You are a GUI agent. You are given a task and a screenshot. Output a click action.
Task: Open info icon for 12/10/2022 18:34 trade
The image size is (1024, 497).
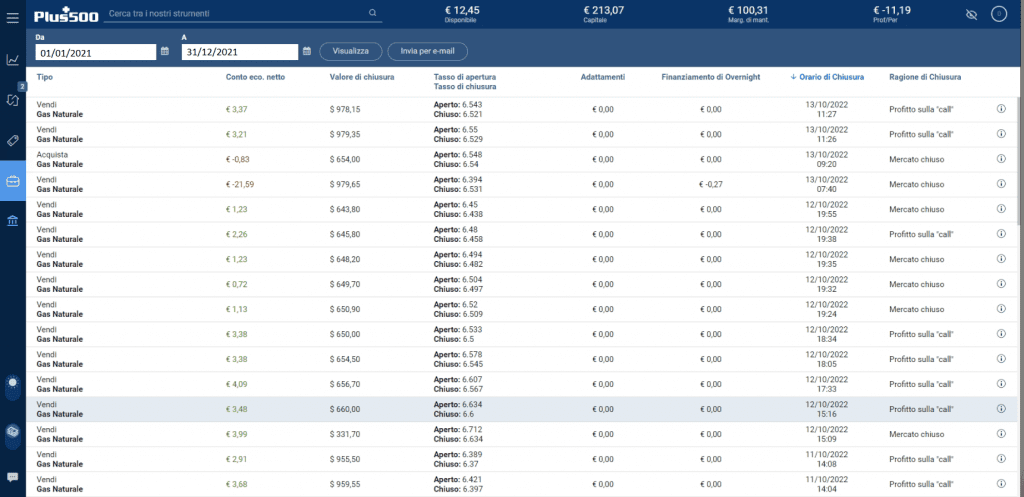(x=1000, y=334)
